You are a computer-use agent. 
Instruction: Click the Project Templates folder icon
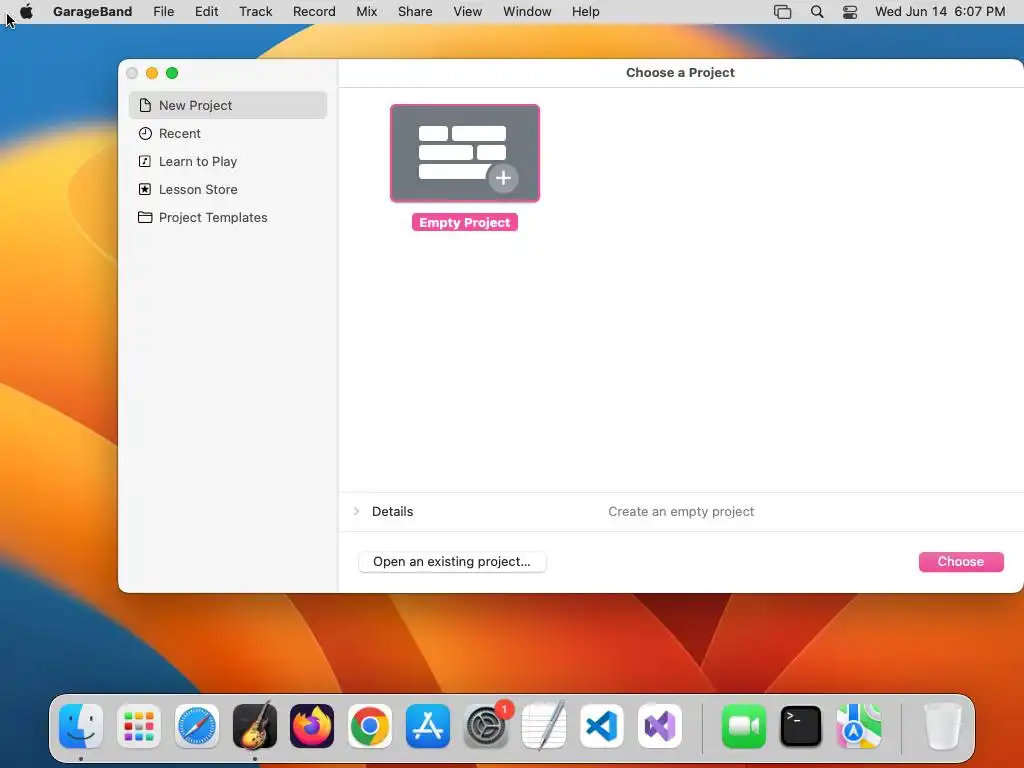pos(145,217)
